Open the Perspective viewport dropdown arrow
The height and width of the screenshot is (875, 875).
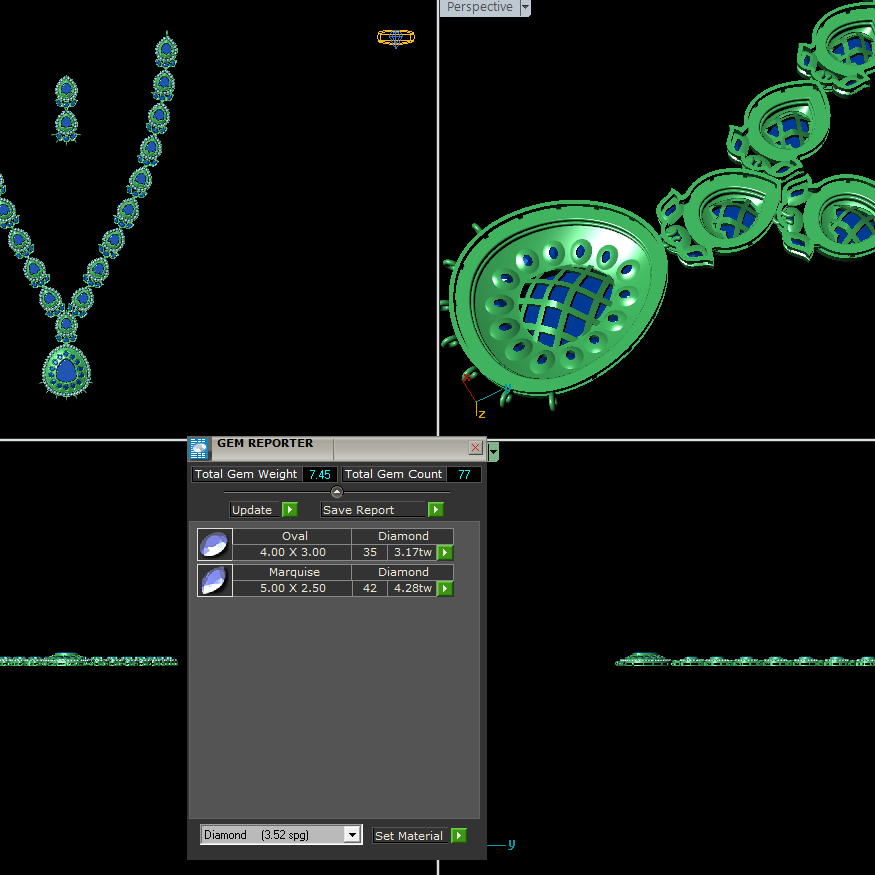tap(524, 7)
